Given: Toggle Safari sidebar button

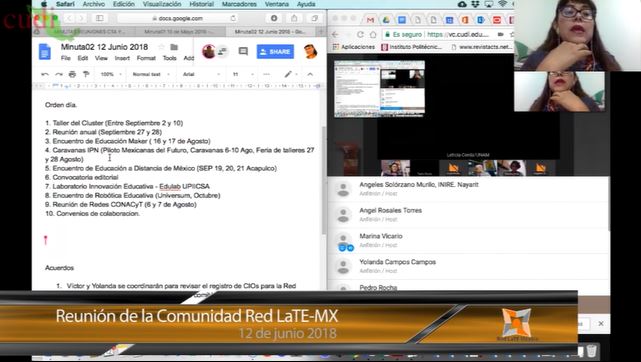Looking at the screenshot, I should (x=99, y=18).
